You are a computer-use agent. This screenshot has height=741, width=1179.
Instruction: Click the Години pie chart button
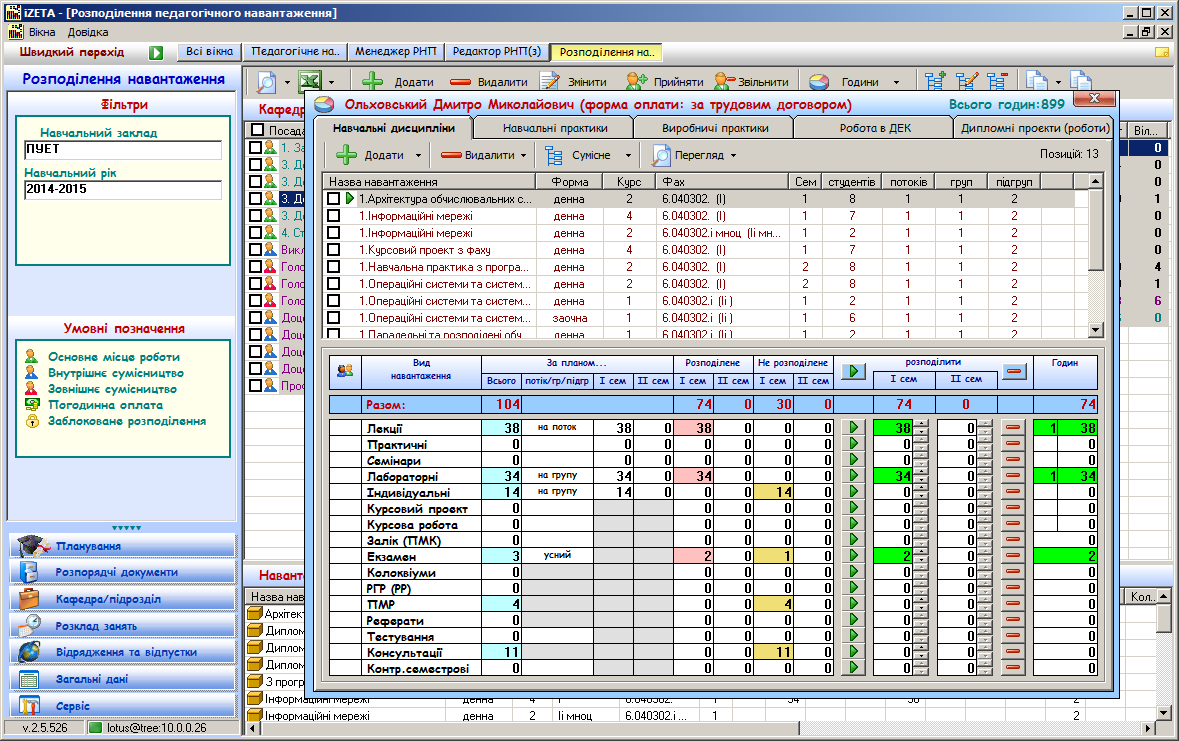pyautogui.click(x=844, y=81)
